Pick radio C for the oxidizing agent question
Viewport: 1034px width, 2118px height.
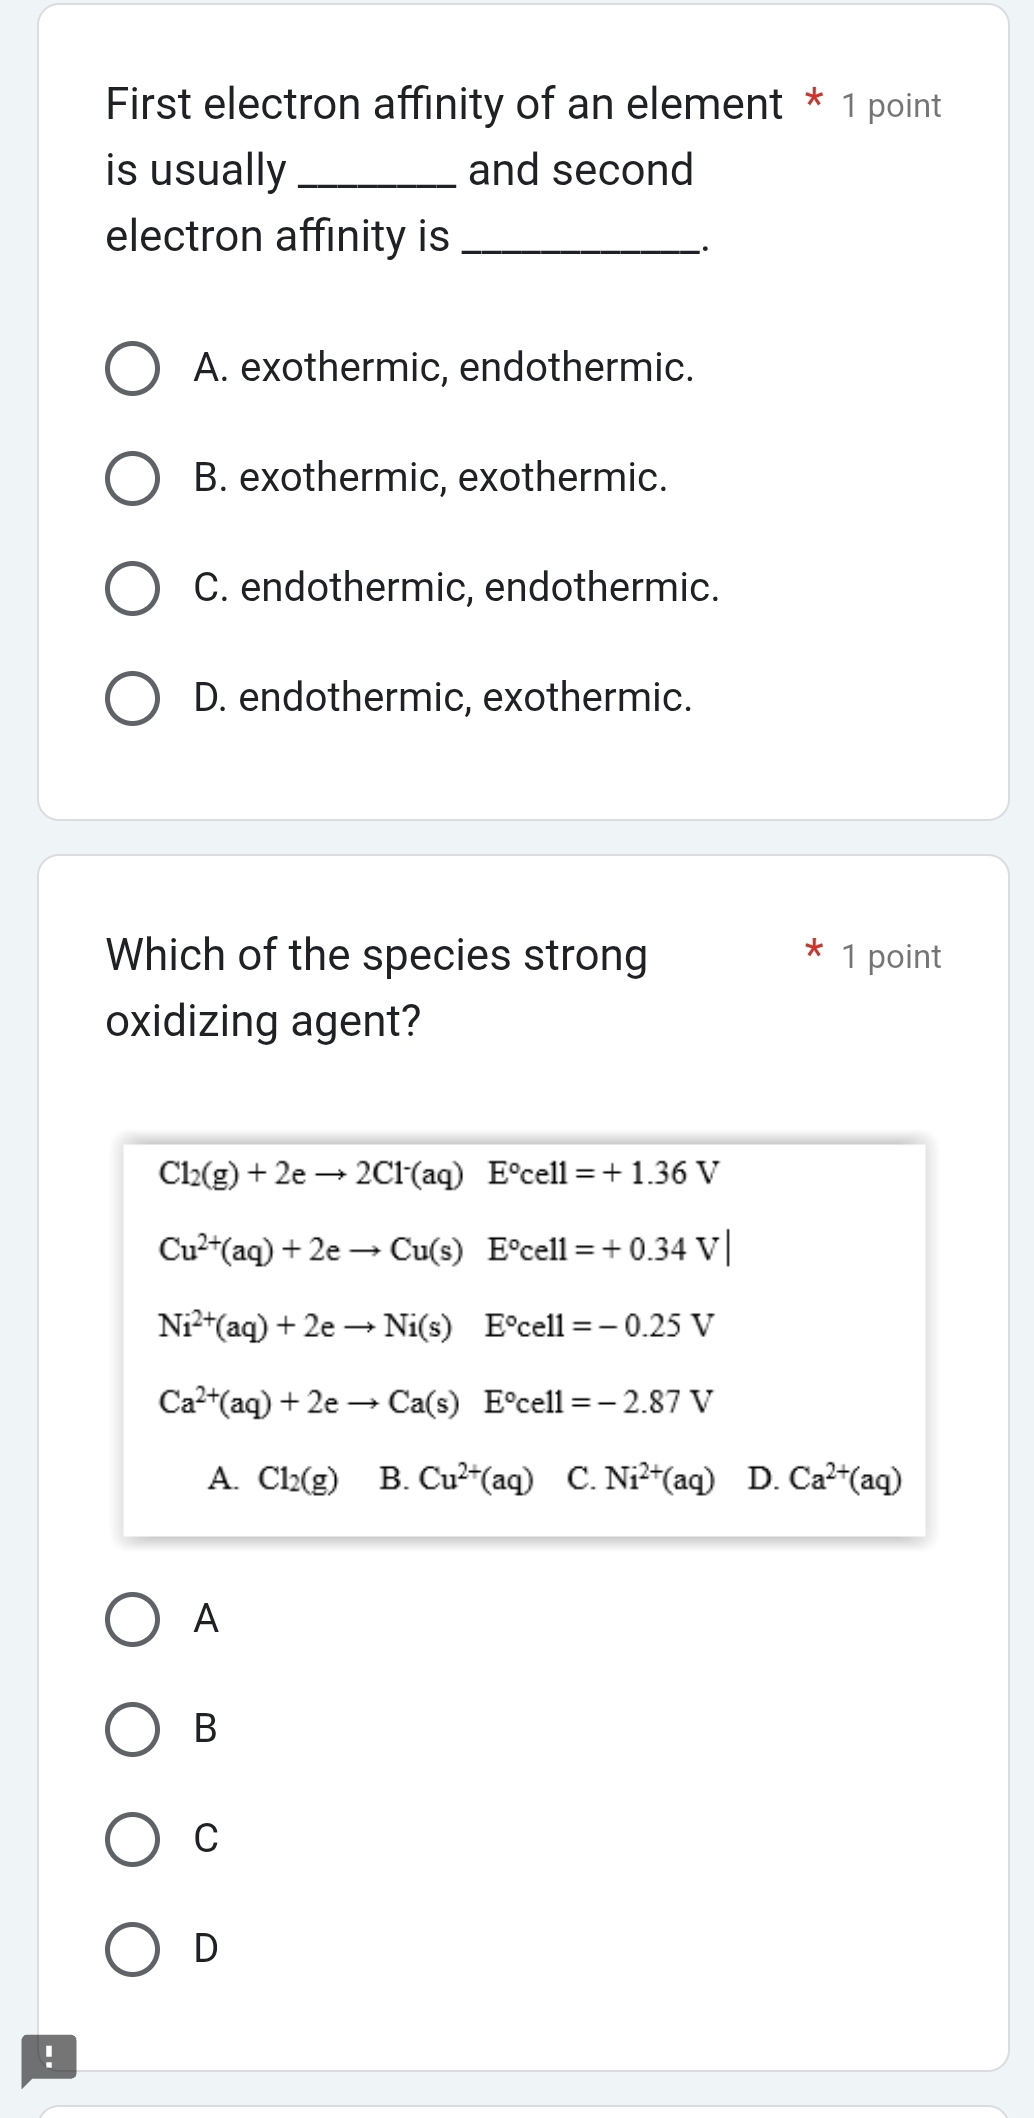click(132, 1839)
